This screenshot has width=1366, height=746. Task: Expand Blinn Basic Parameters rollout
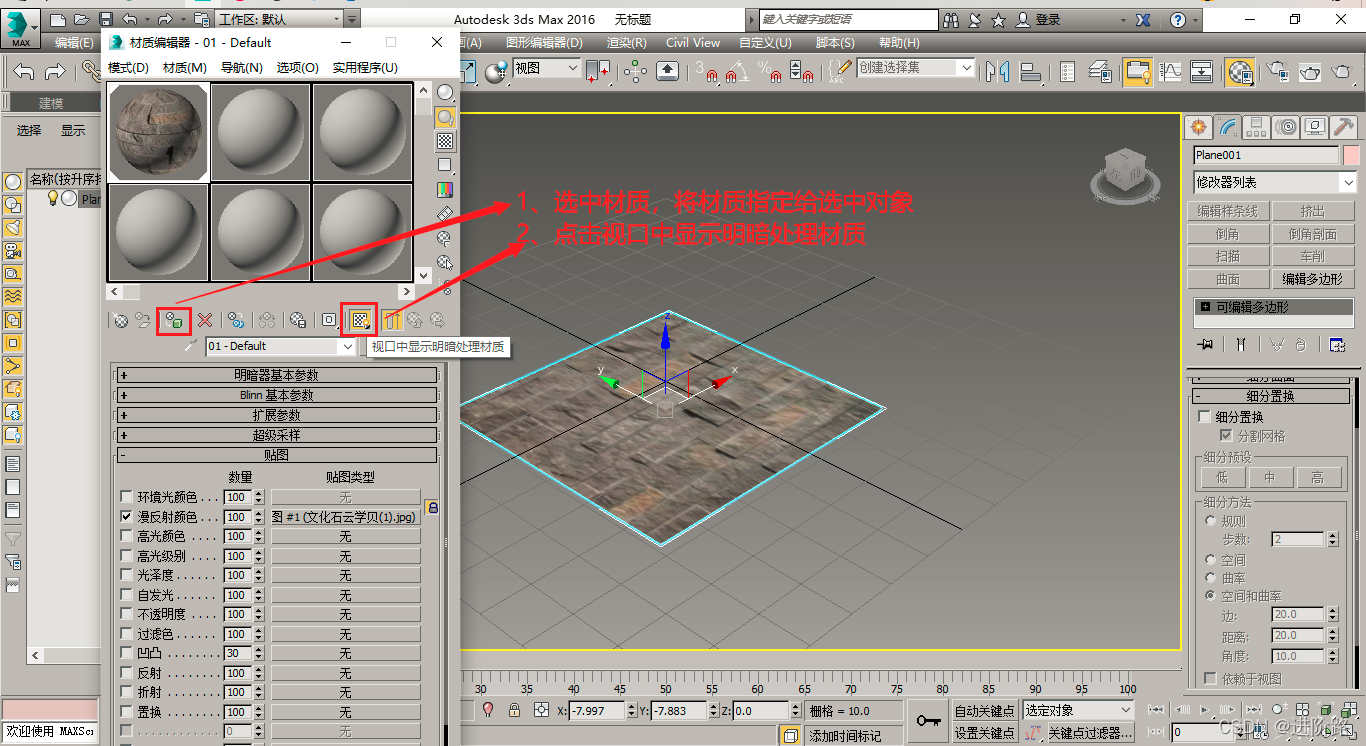coord(277,395)
